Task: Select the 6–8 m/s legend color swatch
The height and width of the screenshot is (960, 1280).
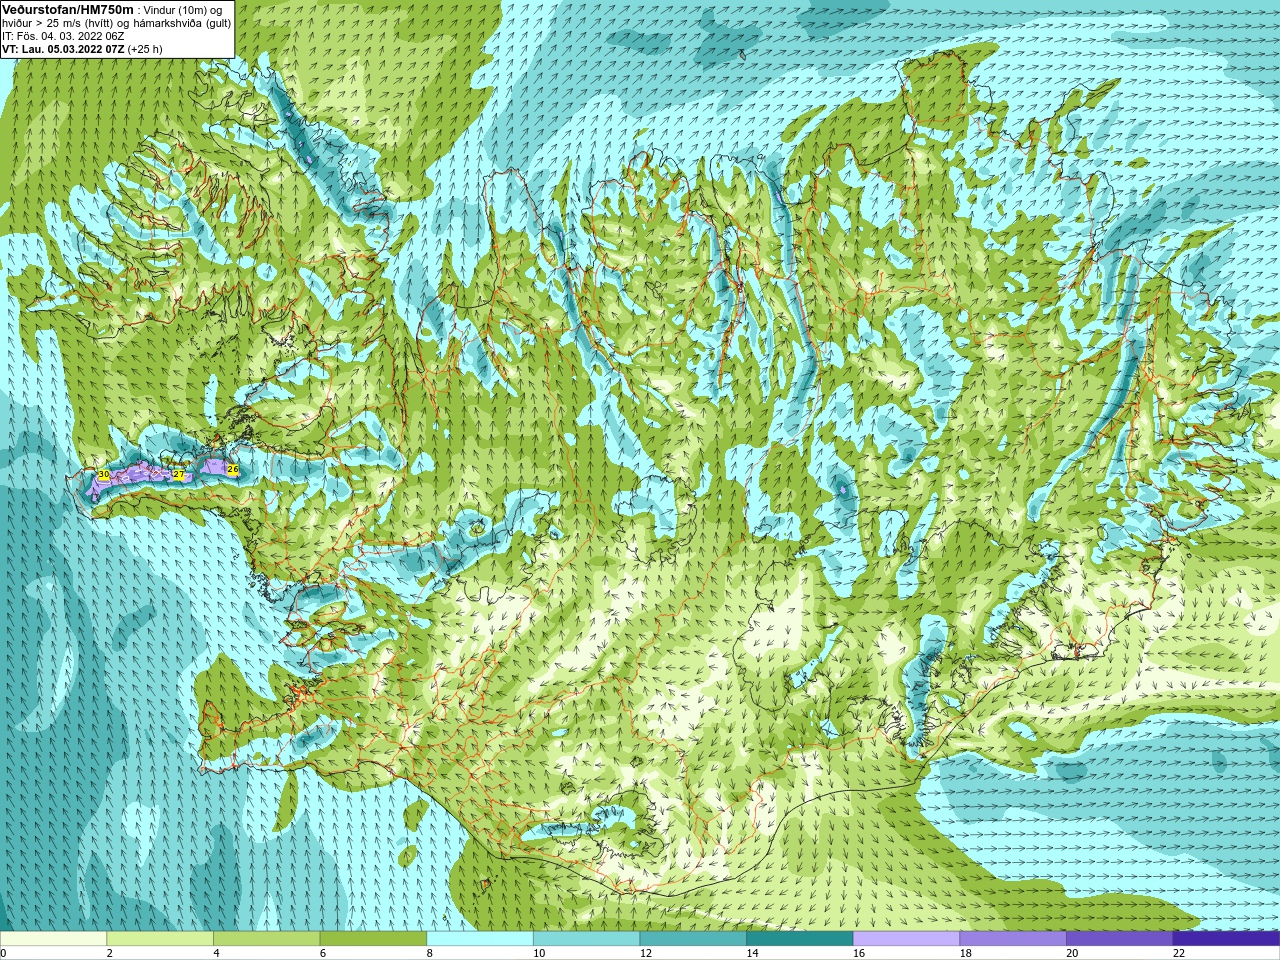Action: point(373,939)
